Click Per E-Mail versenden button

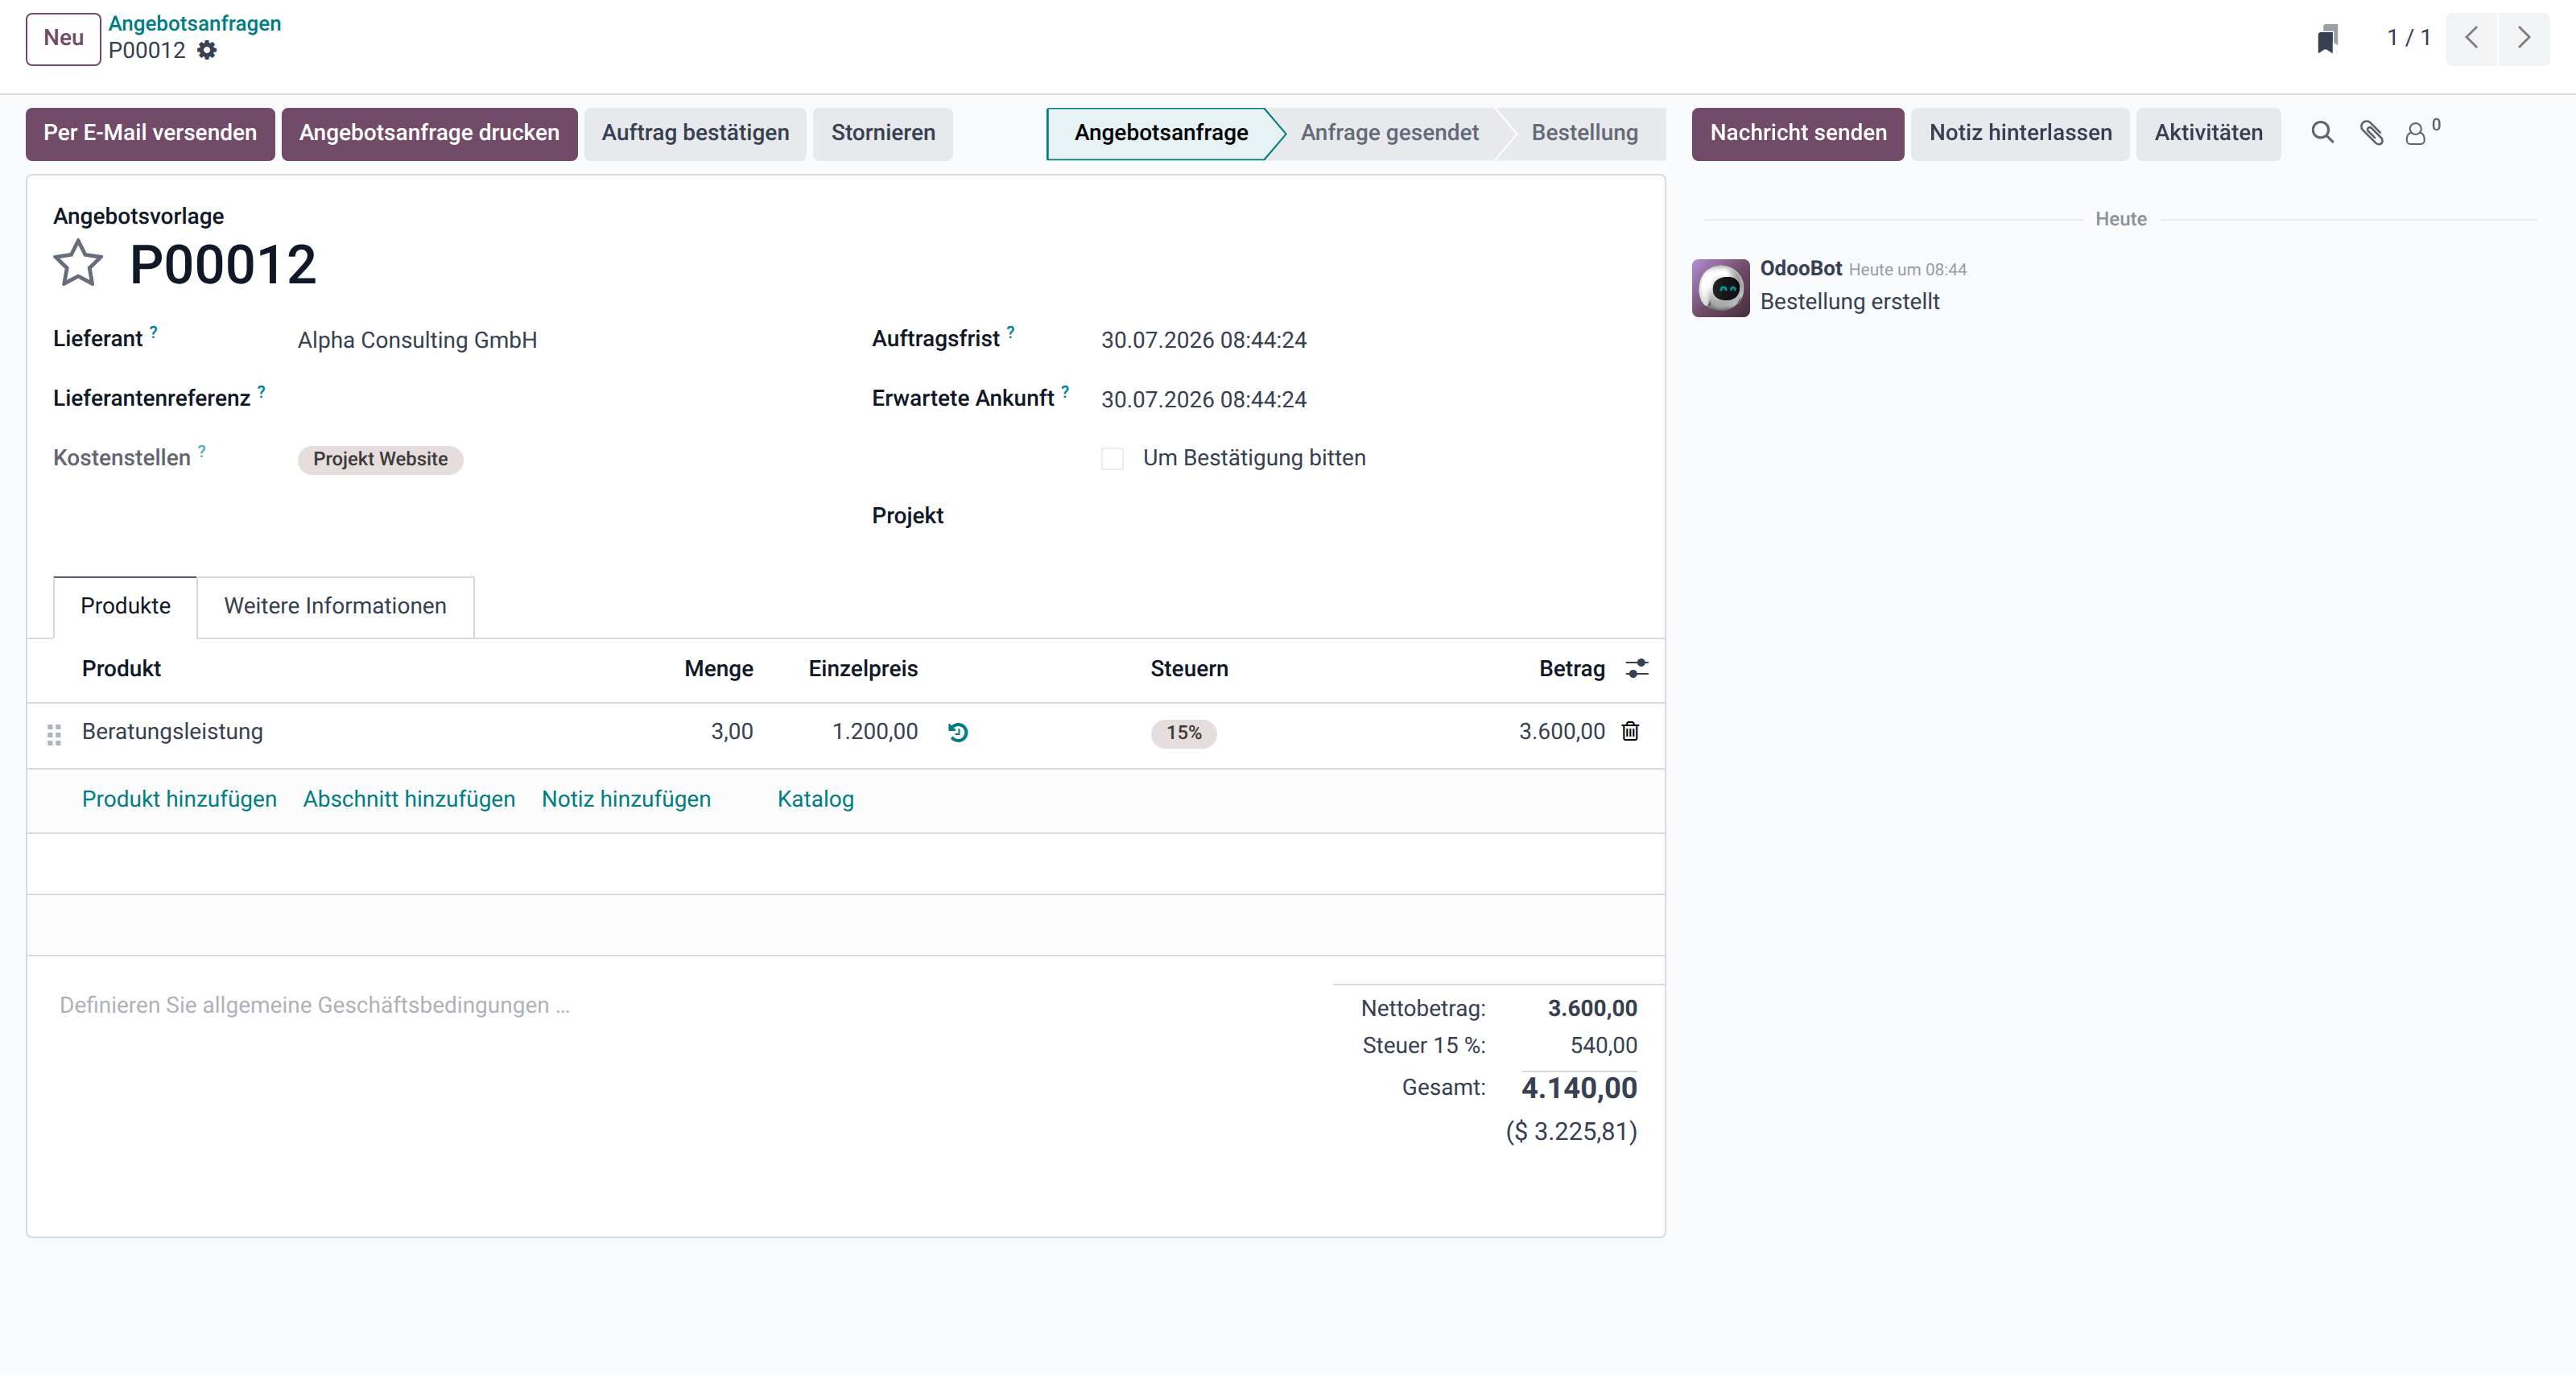pyautogui.click(x=150, y=133)
